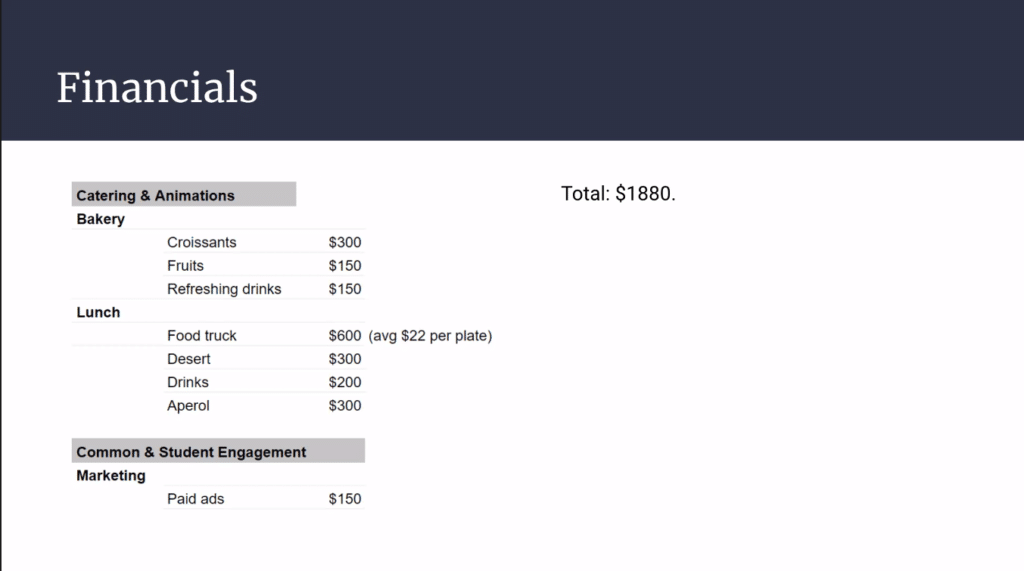Select the Croissants line item

point(202,242)
